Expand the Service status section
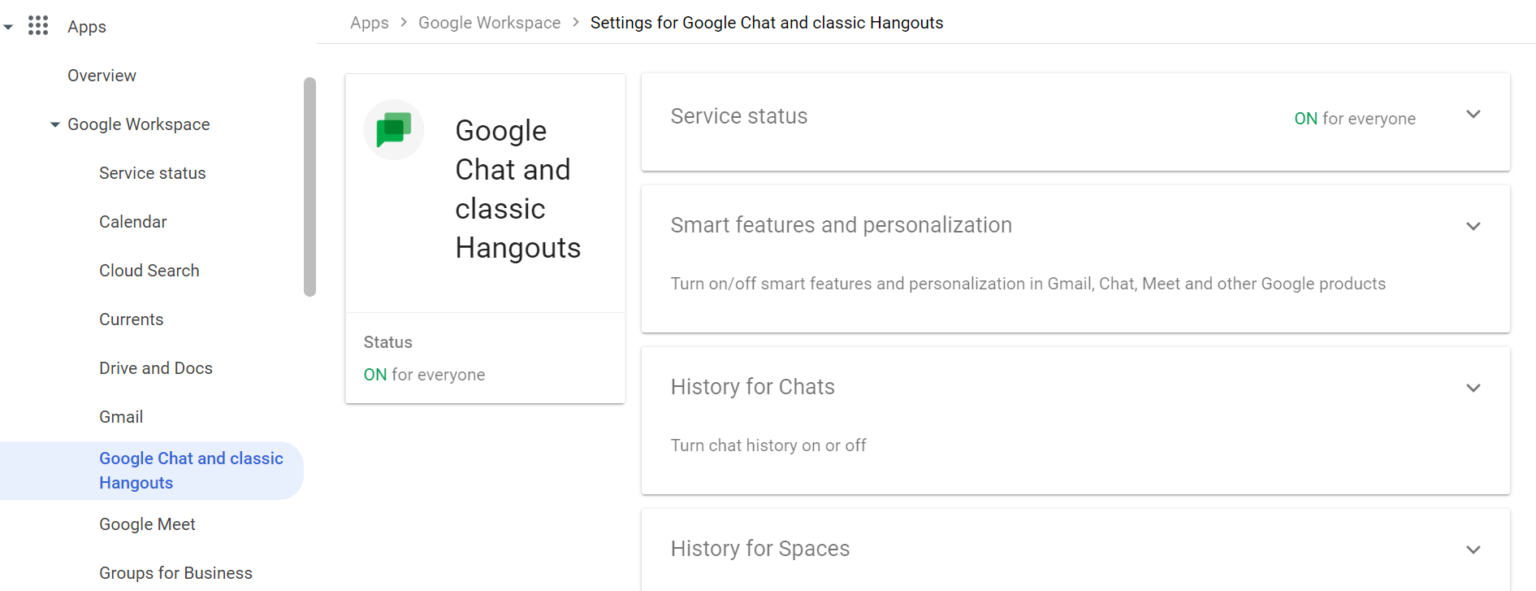Viewport: 1536px width, 591px height. click(x=1473, y=114)
